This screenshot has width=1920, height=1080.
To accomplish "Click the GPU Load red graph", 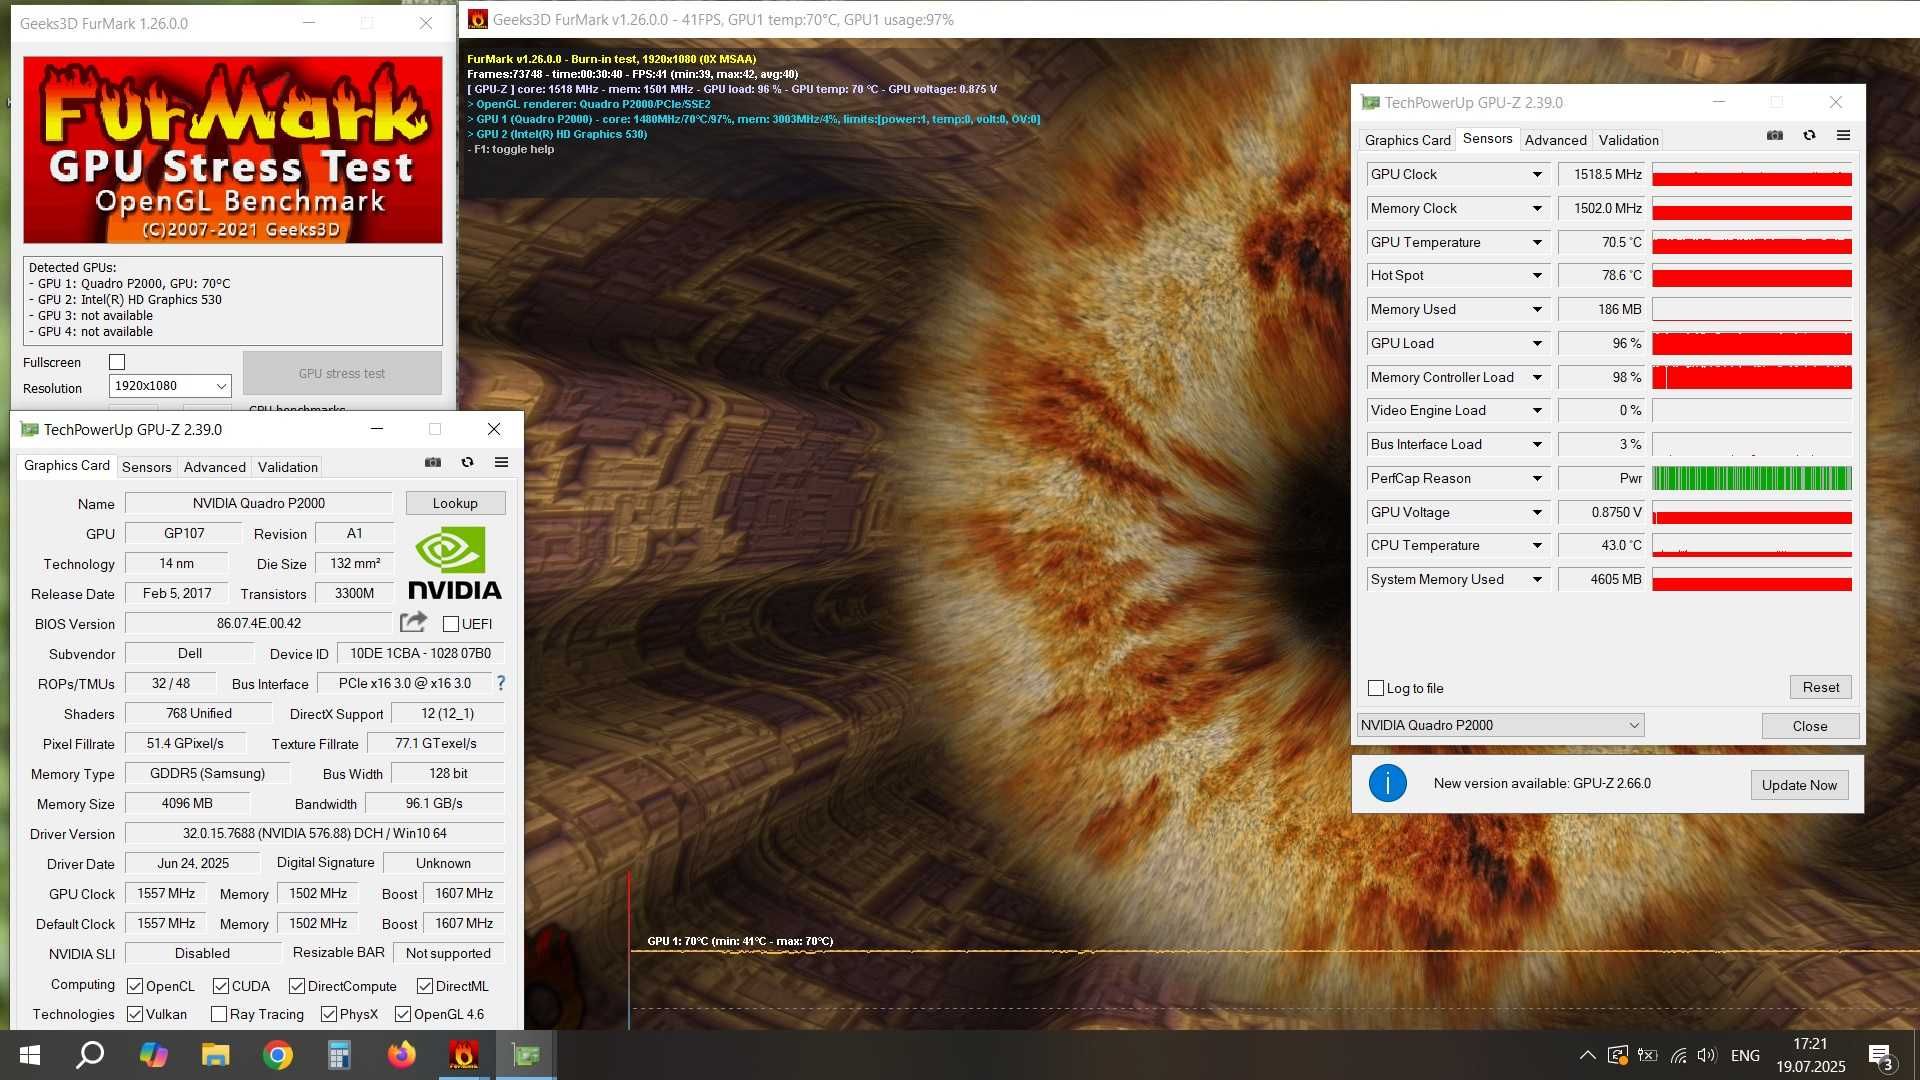I will point(1752,343).
